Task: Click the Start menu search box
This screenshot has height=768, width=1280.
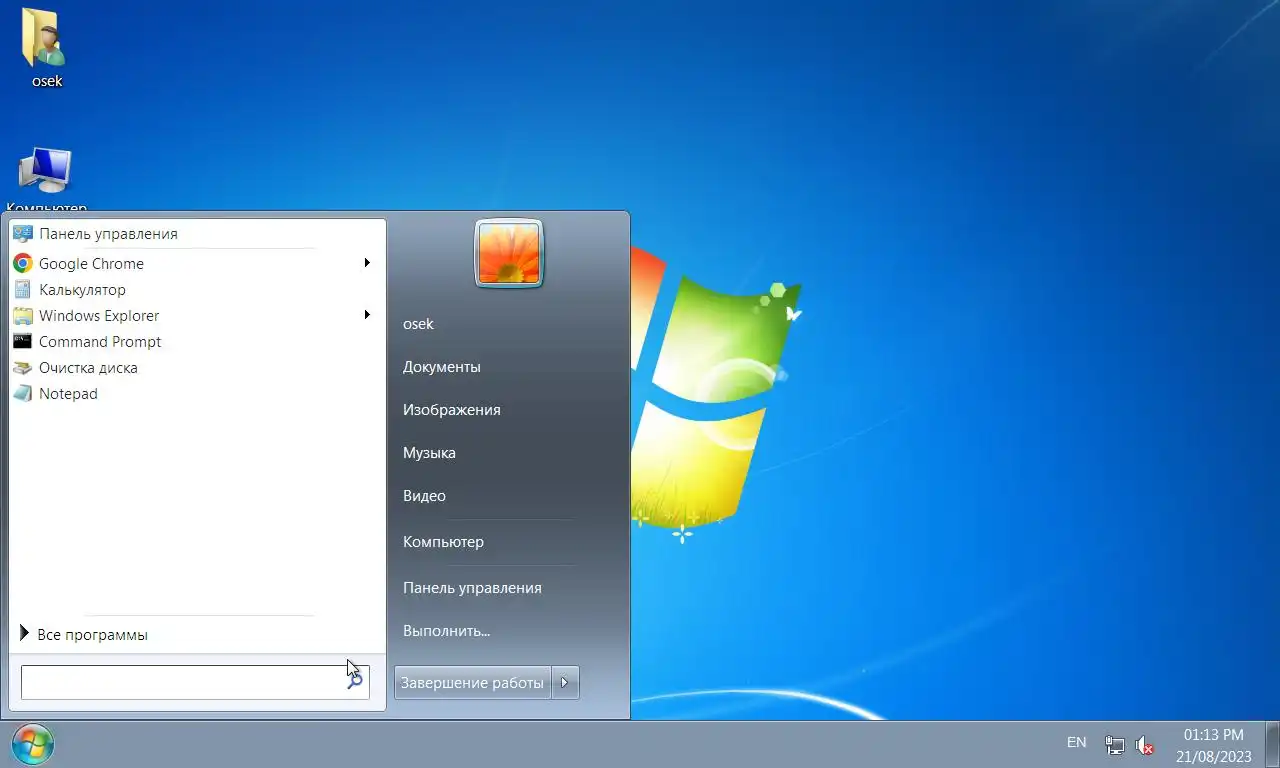Action: click(195, 682)
